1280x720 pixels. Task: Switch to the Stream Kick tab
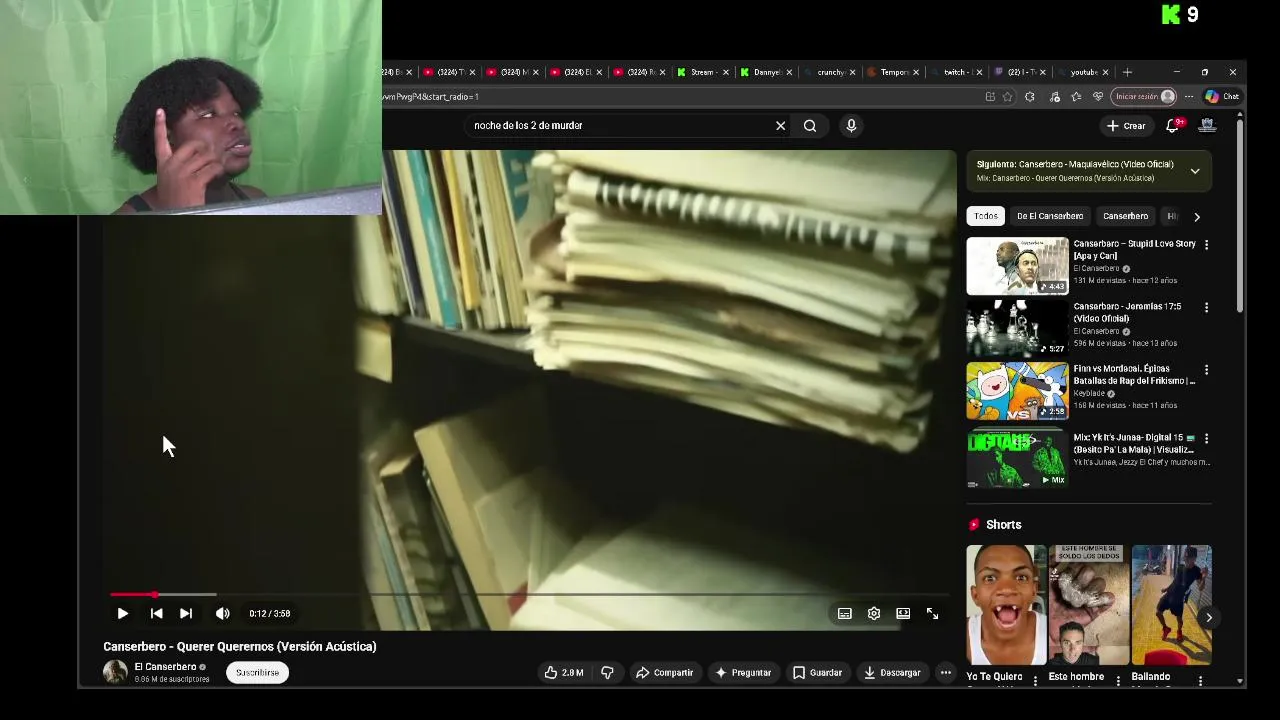coord(702,72)
